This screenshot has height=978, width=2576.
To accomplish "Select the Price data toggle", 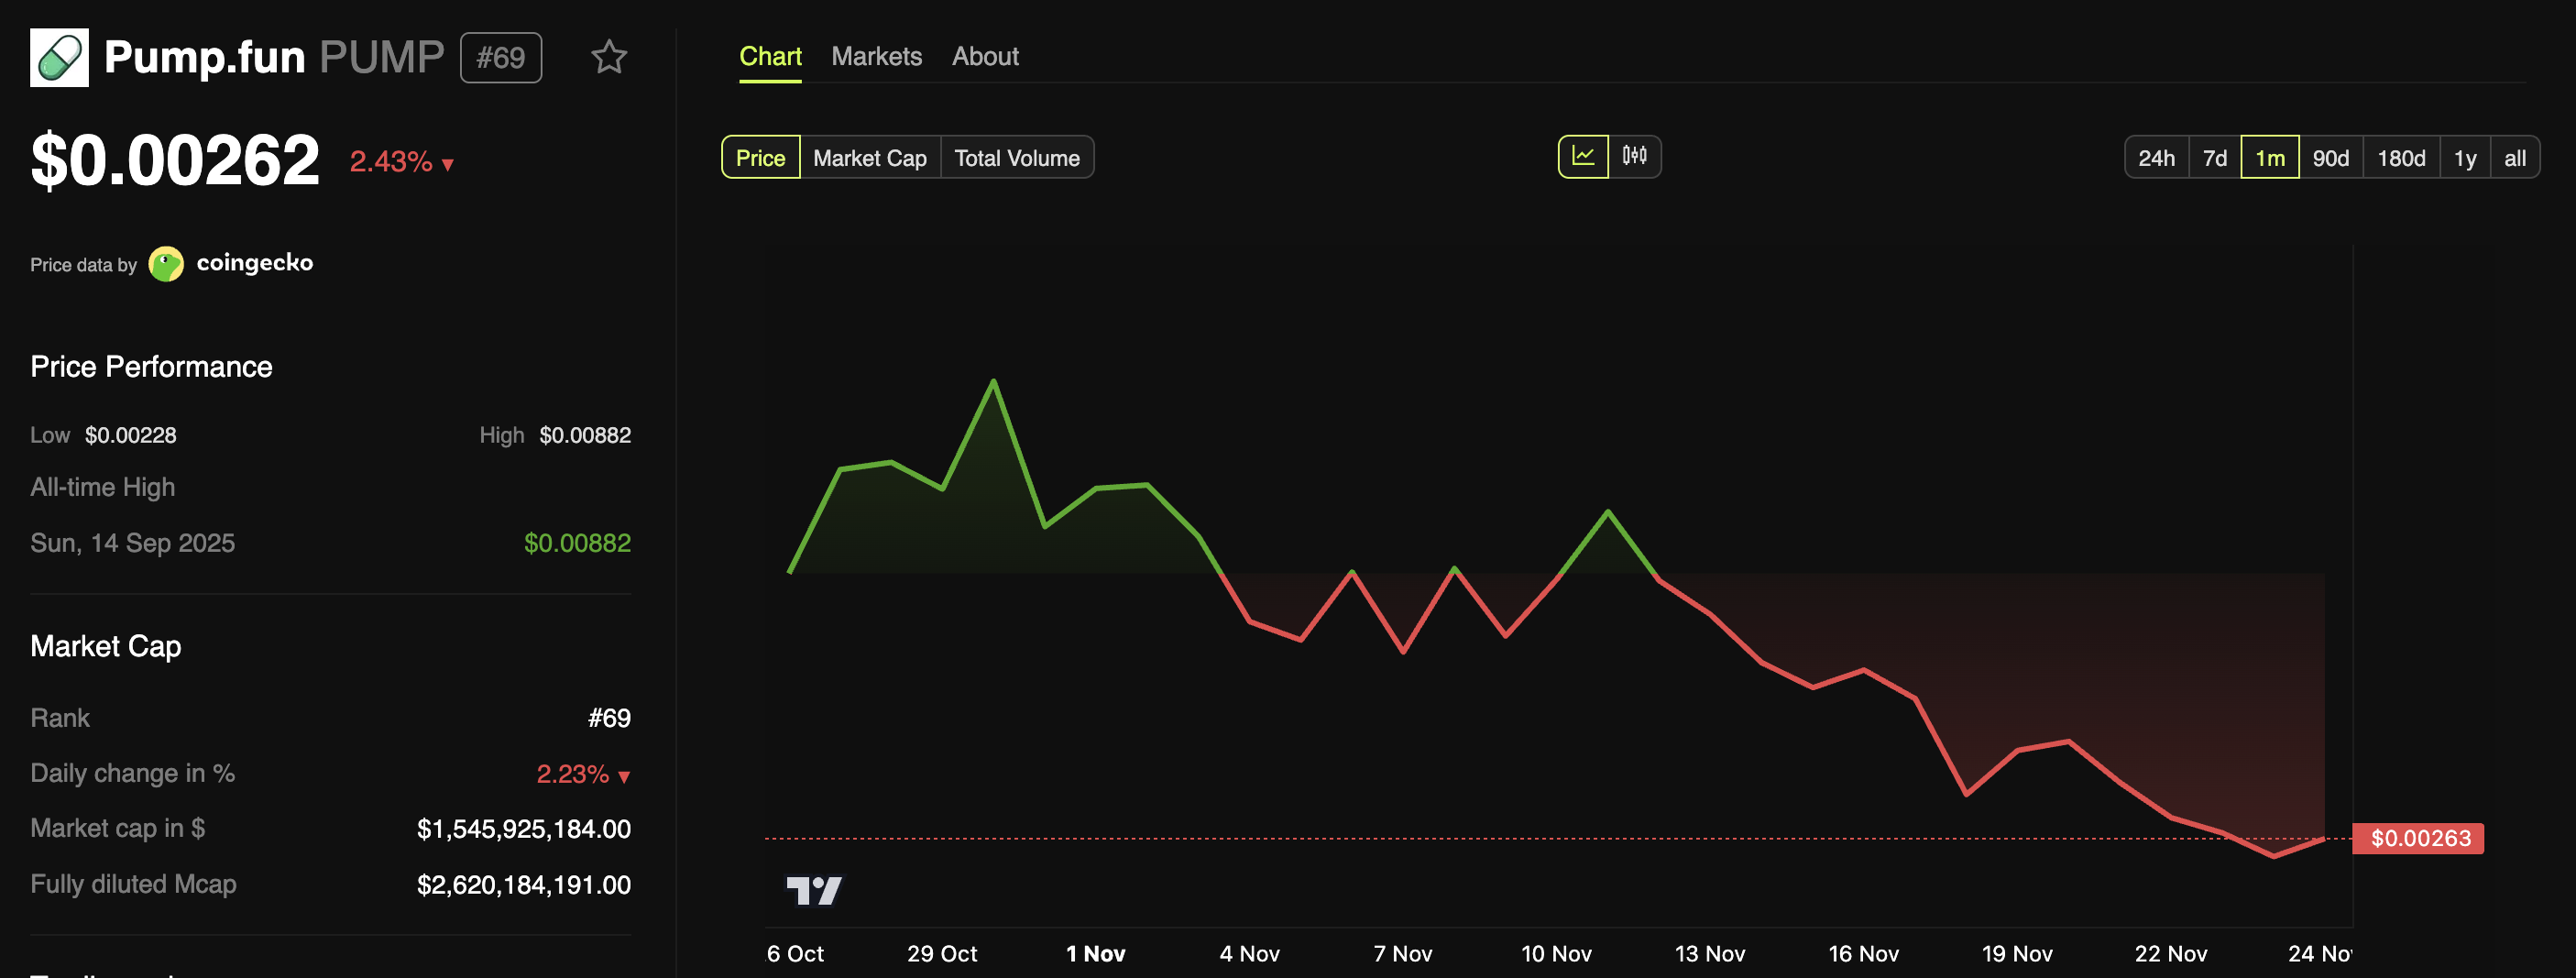I will [x=759, y=157].
